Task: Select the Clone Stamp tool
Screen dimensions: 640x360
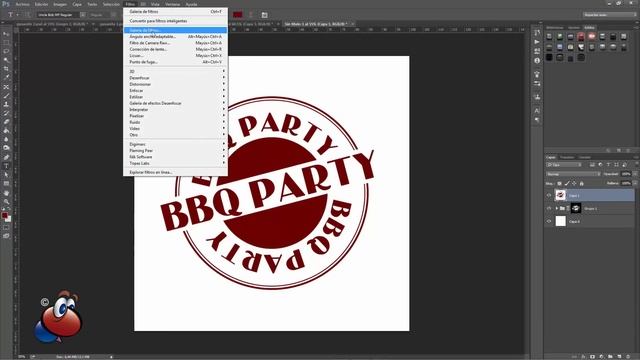Action: (6, 104)
